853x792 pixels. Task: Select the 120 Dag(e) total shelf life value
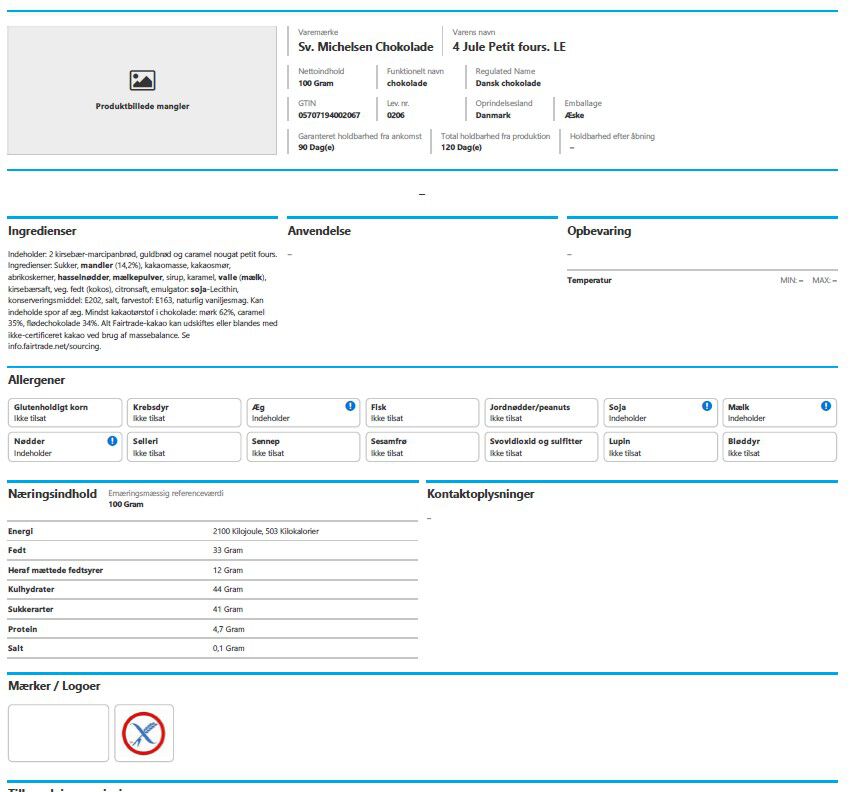[461, 147]
